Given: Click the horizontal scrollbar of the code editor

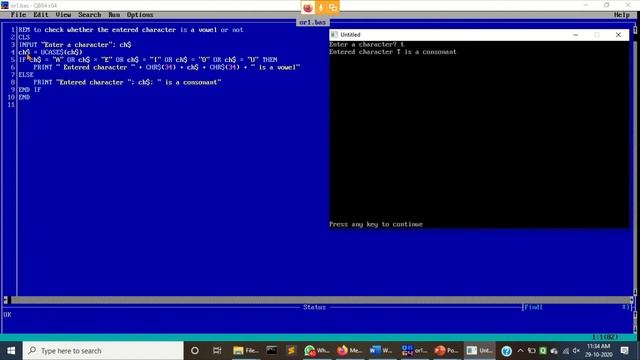Looking at the screenshot, I should click(319, 300).
